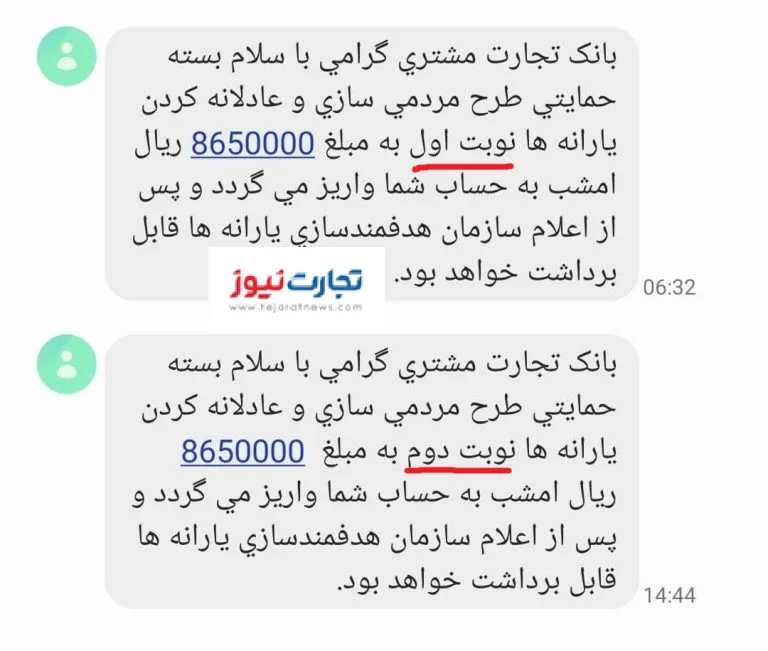Click the 14:44 timestamp
The width and height of the screenshot is (768, 651).
coord(669,596)
